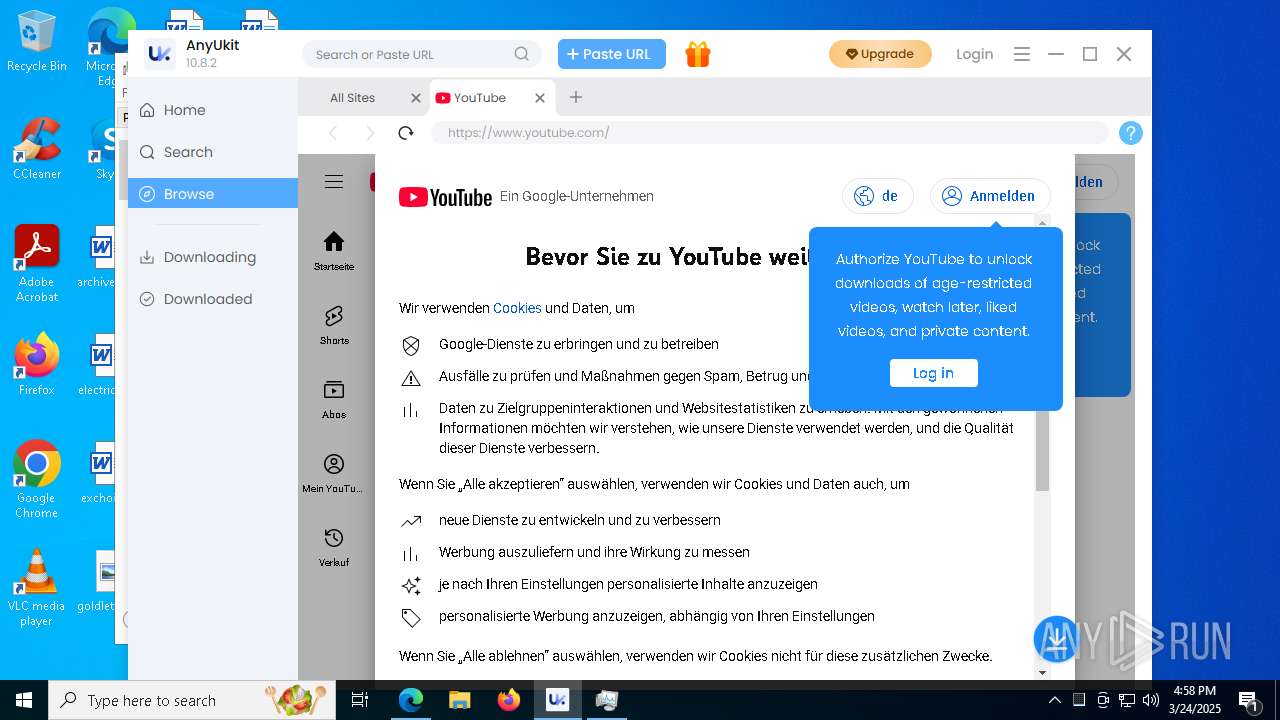Open CCleaner desktop shortcut
The height and width of the screenshot is (720, 1280).
(x=37, y=150)
